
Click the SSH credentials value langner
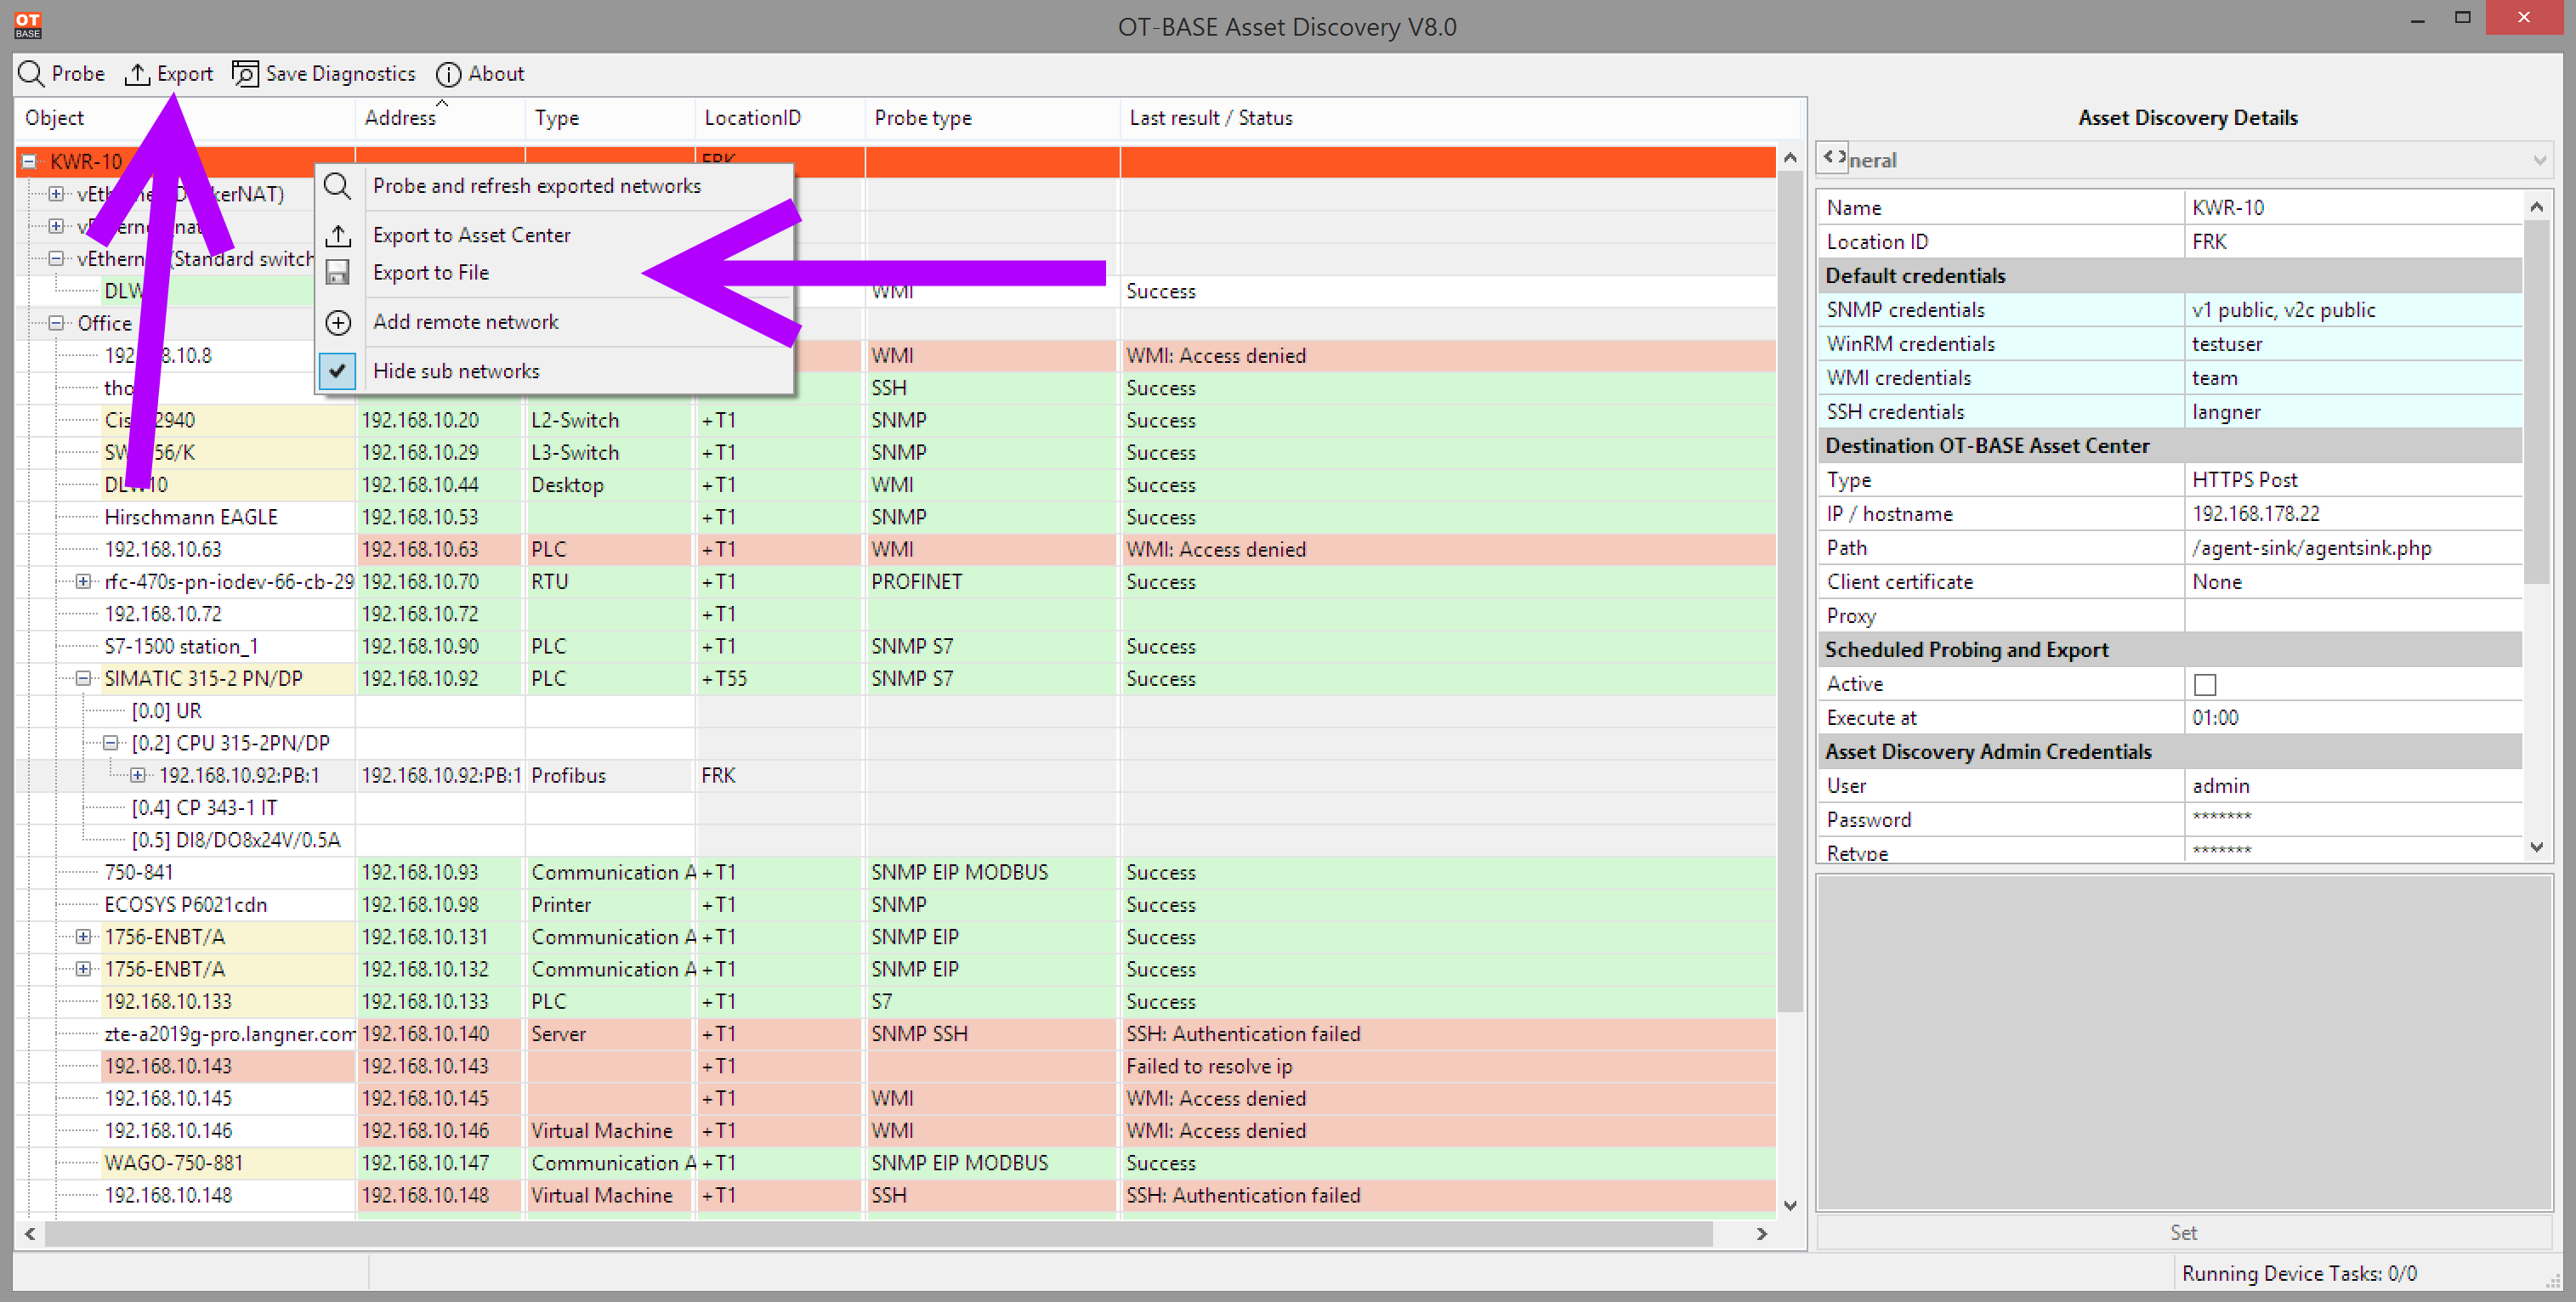(2353, 412)
